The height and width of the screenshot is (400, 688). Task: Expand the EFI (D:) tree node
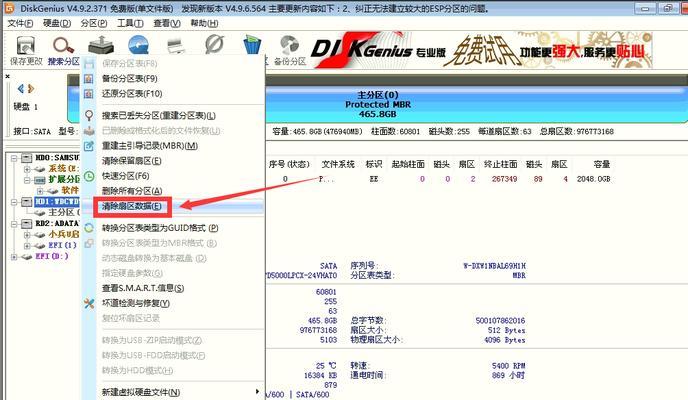14,257
